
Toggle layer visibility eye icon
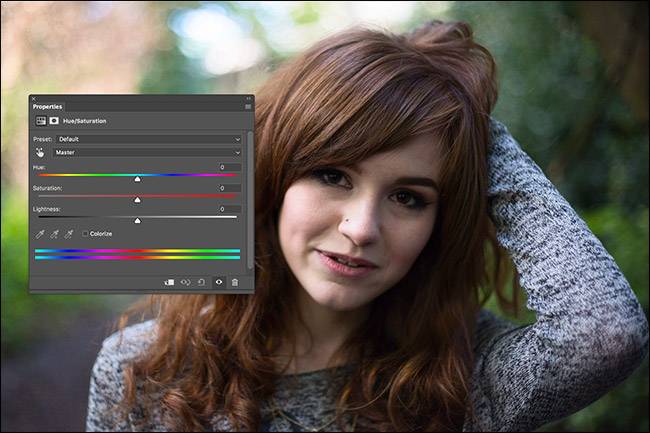click(219, 282)
